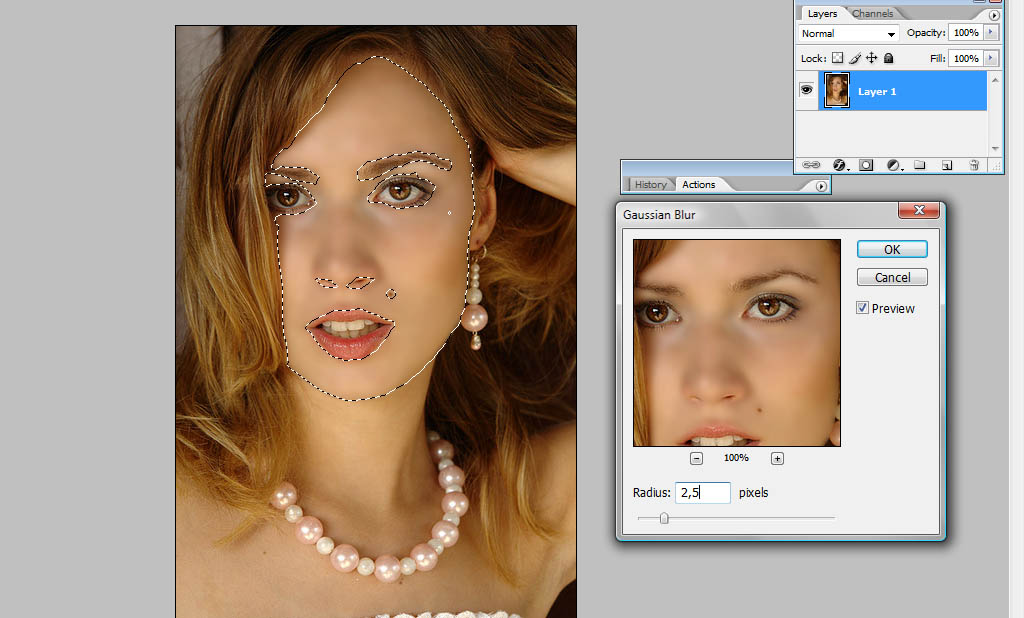
Task: Switch to the History tab
Action: 650,184
